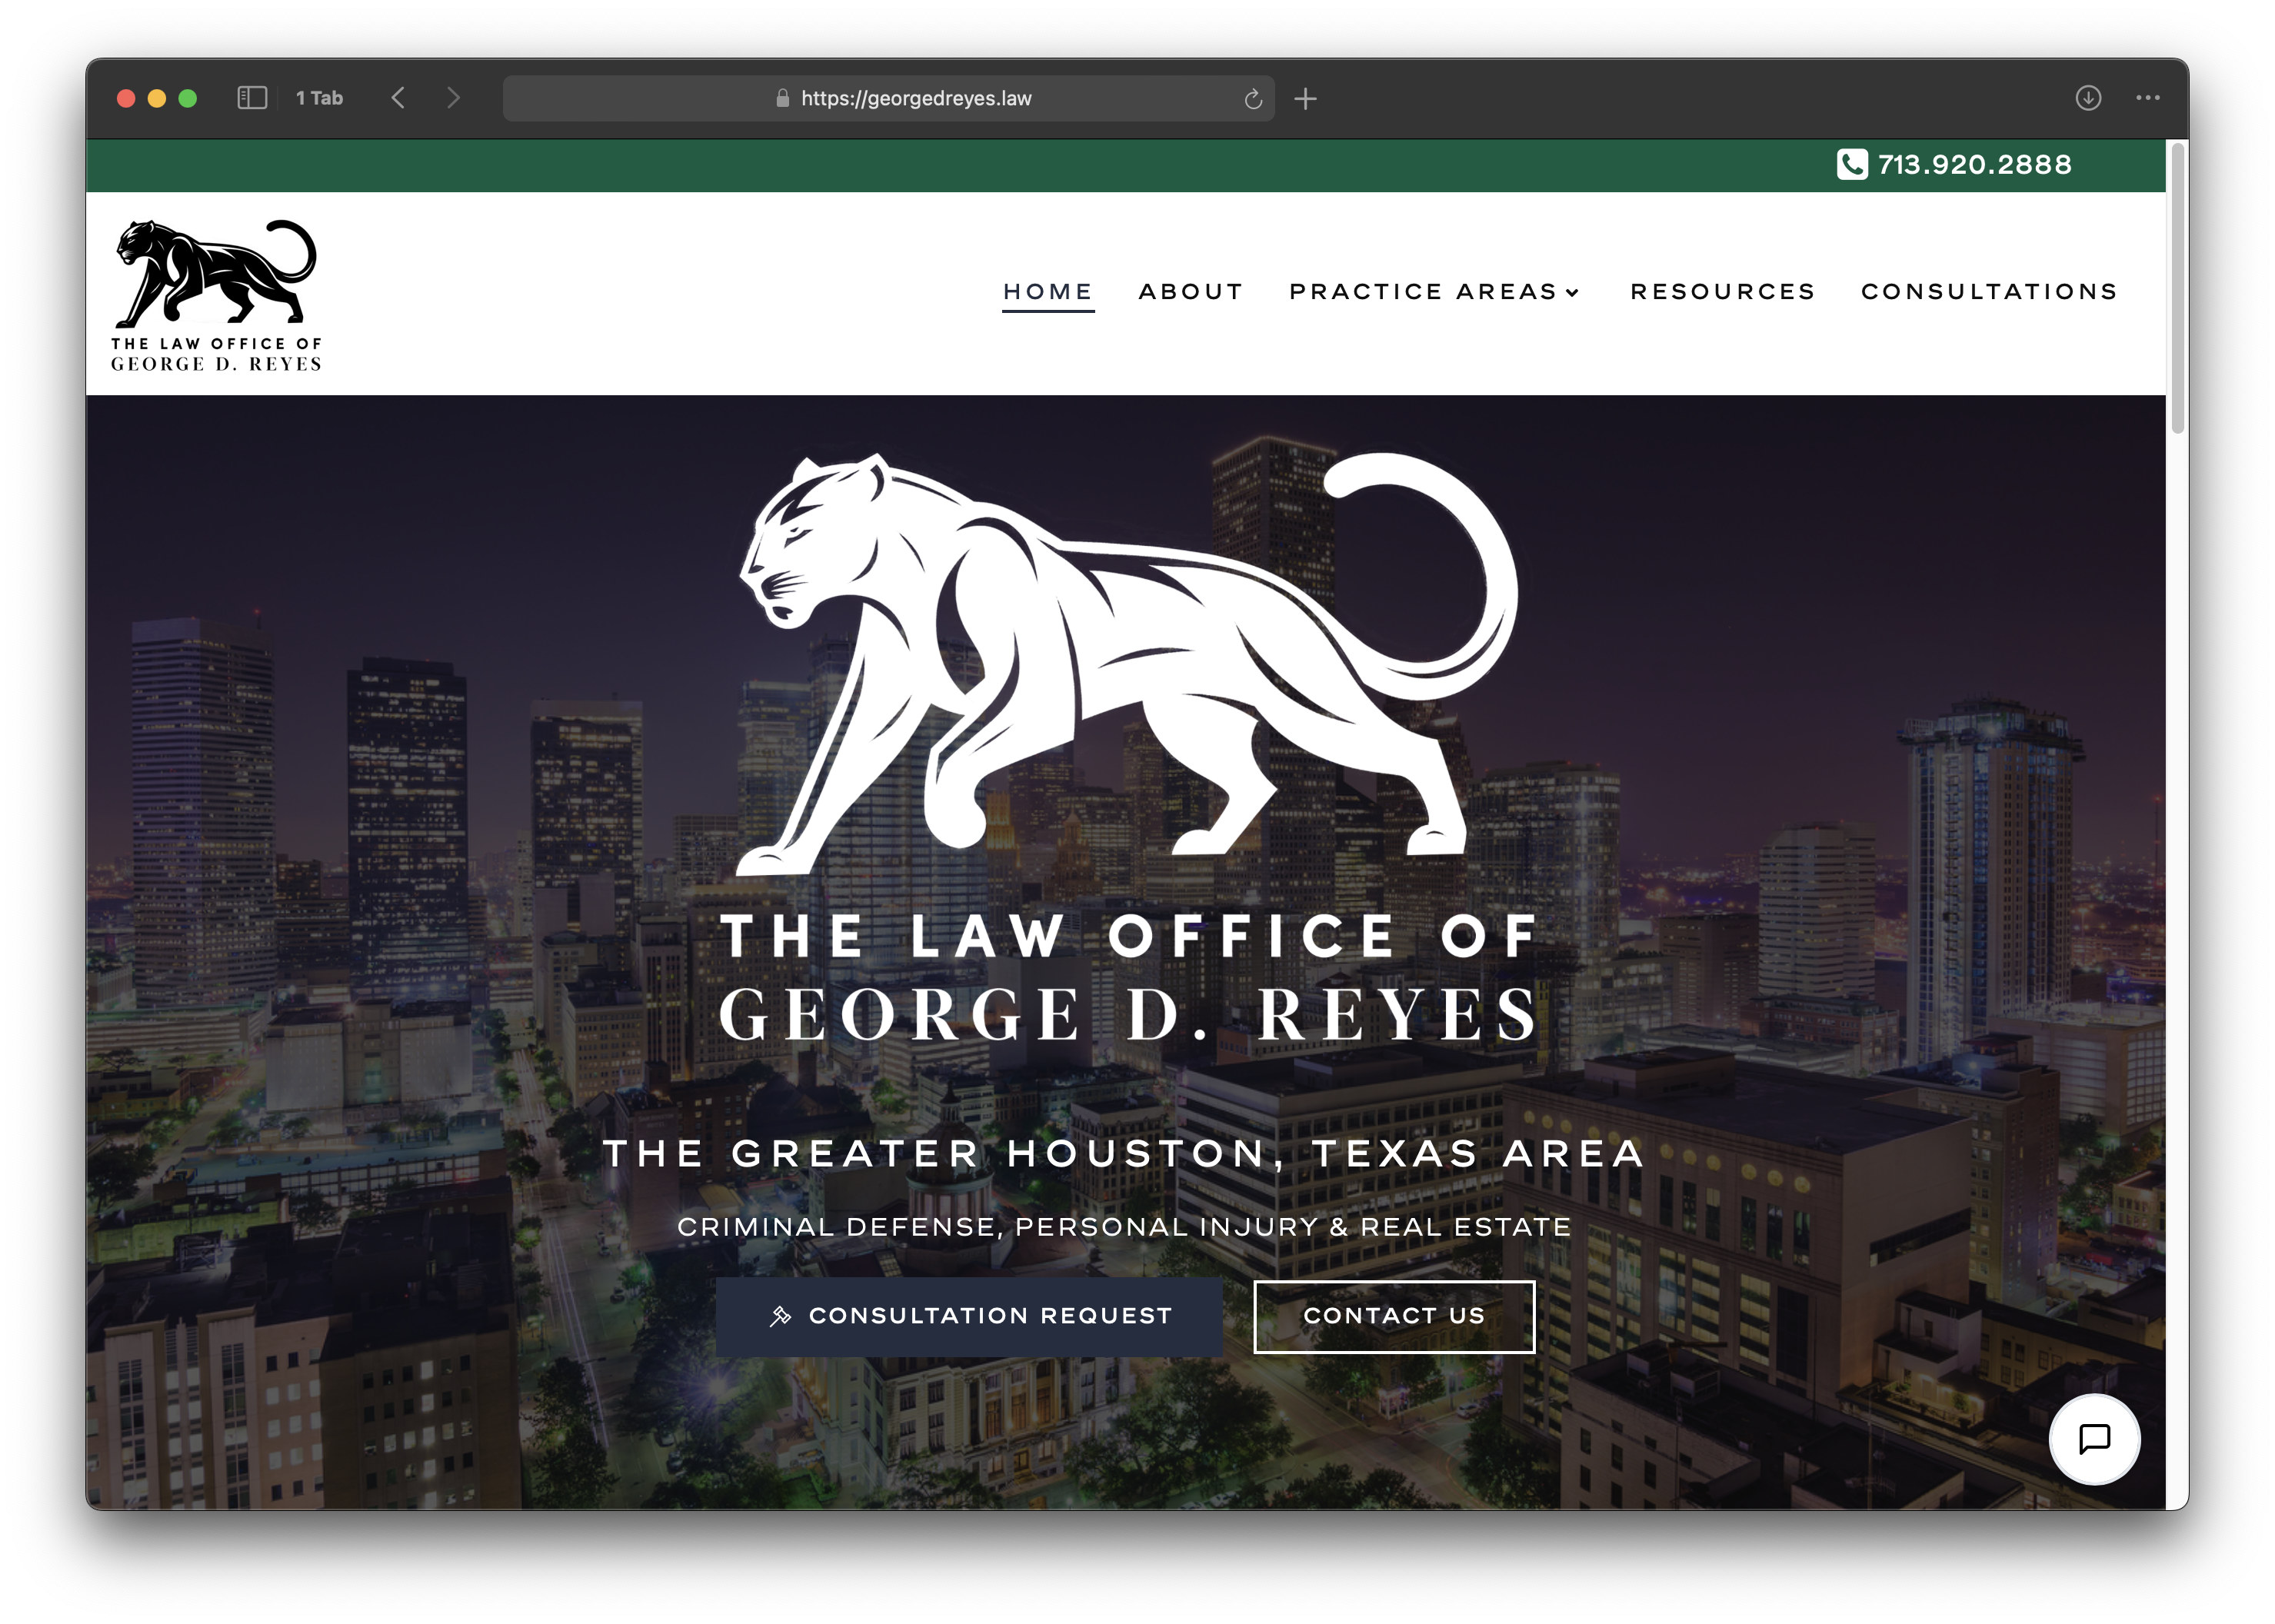Click the gavel icon on Consultation Request
The height and width of the screenshot is (1624, 2275).
781,1316
